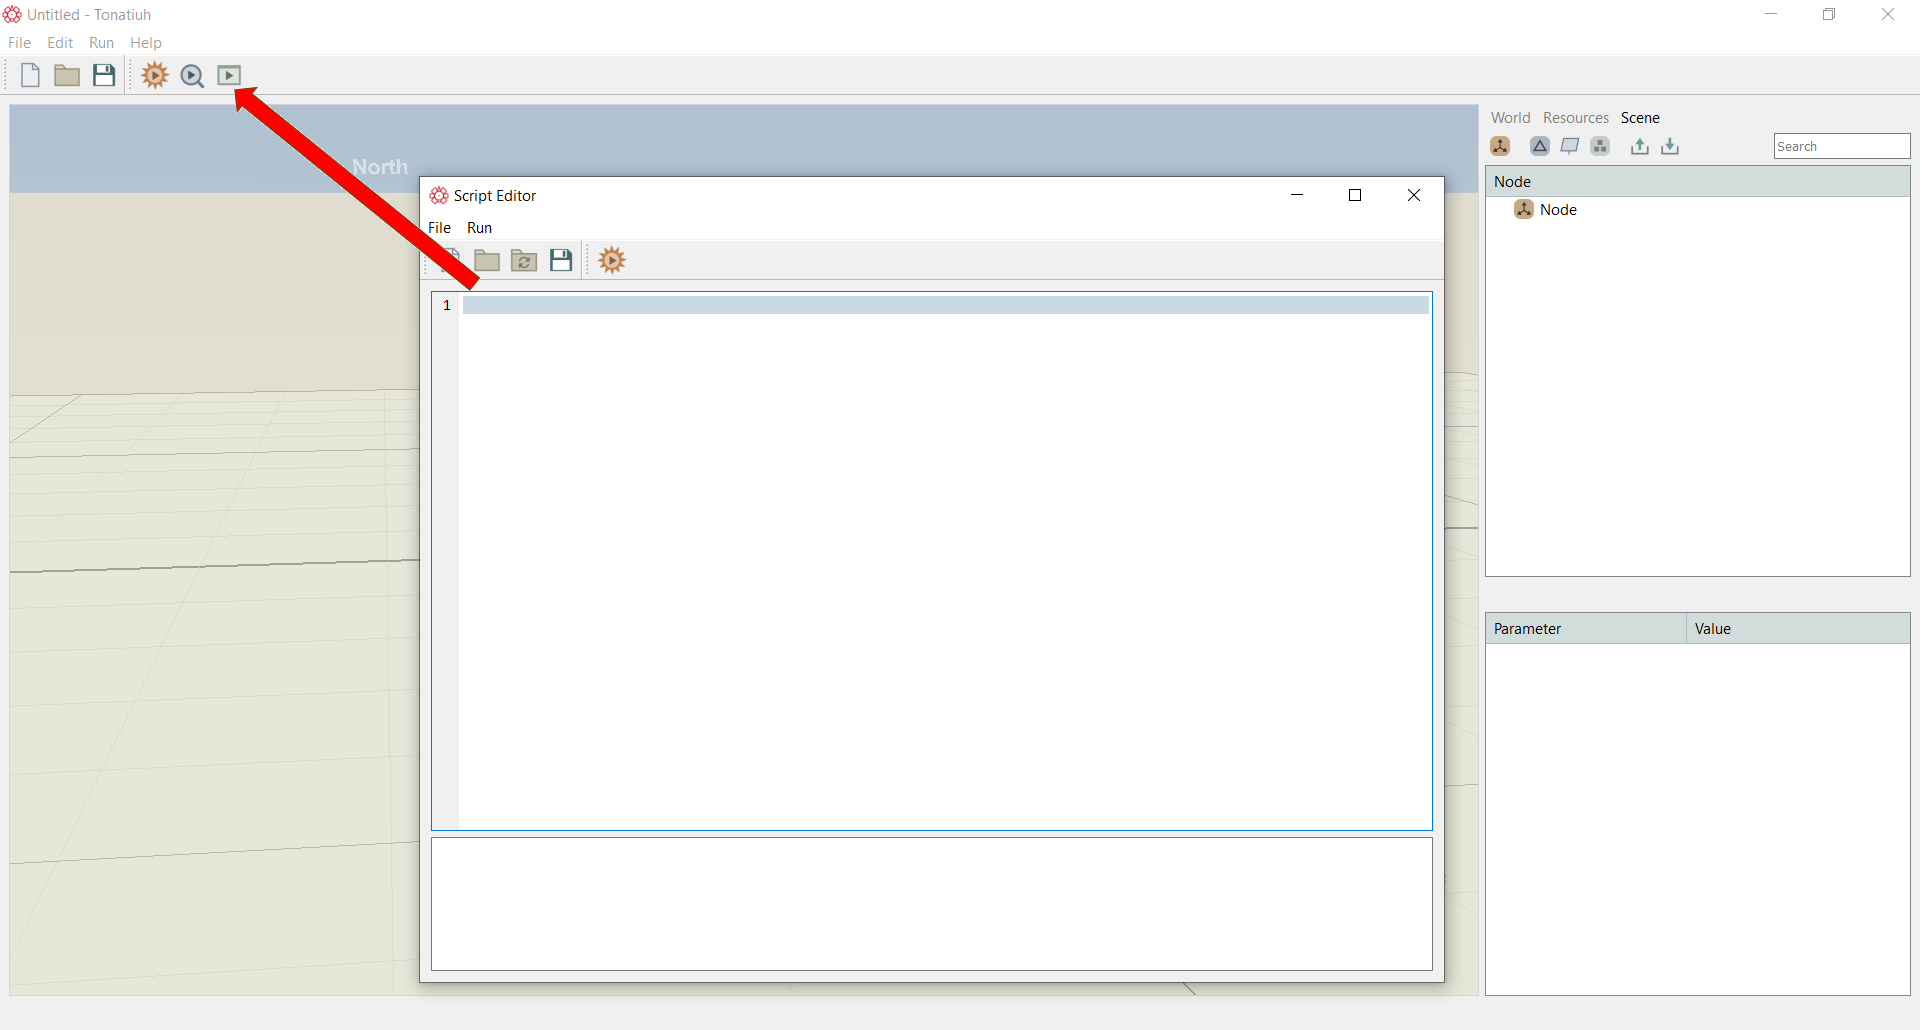The height and width of the screenshot is (1030, 1922).
Task: Click the reload folder icon in Script Editor
Action: tap(524, 261)
